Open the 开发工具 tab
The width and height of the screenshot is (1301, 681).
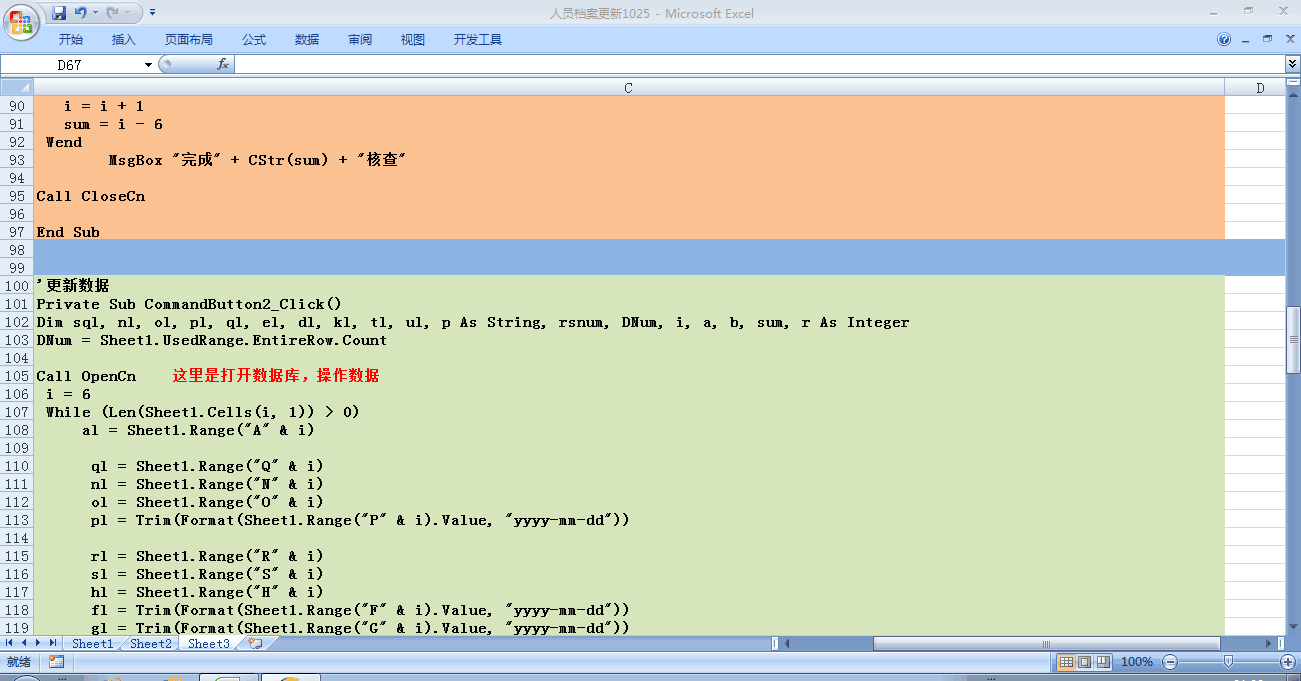[478, 40]
